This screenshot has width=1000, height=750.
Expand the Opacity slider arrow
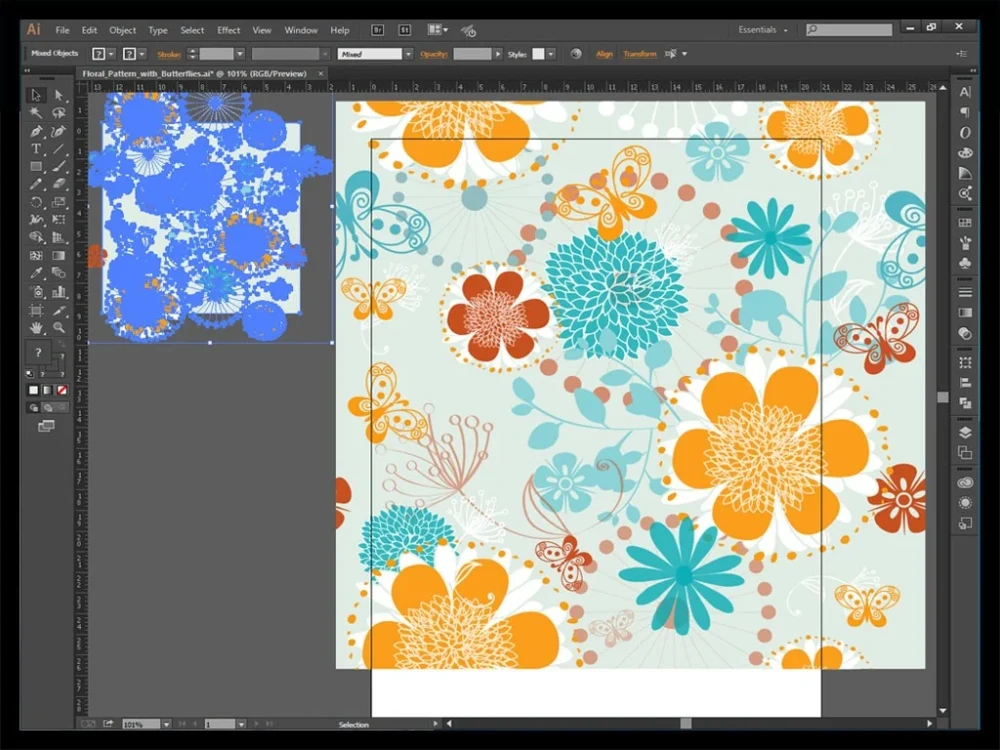click(x=498, y=54)
